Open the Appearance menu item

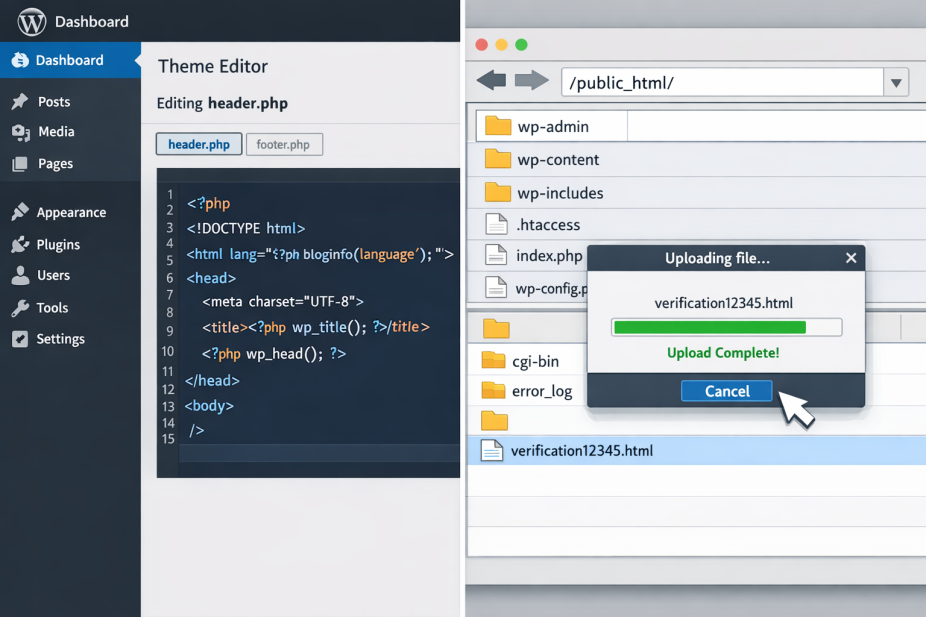tap(71, 212)
